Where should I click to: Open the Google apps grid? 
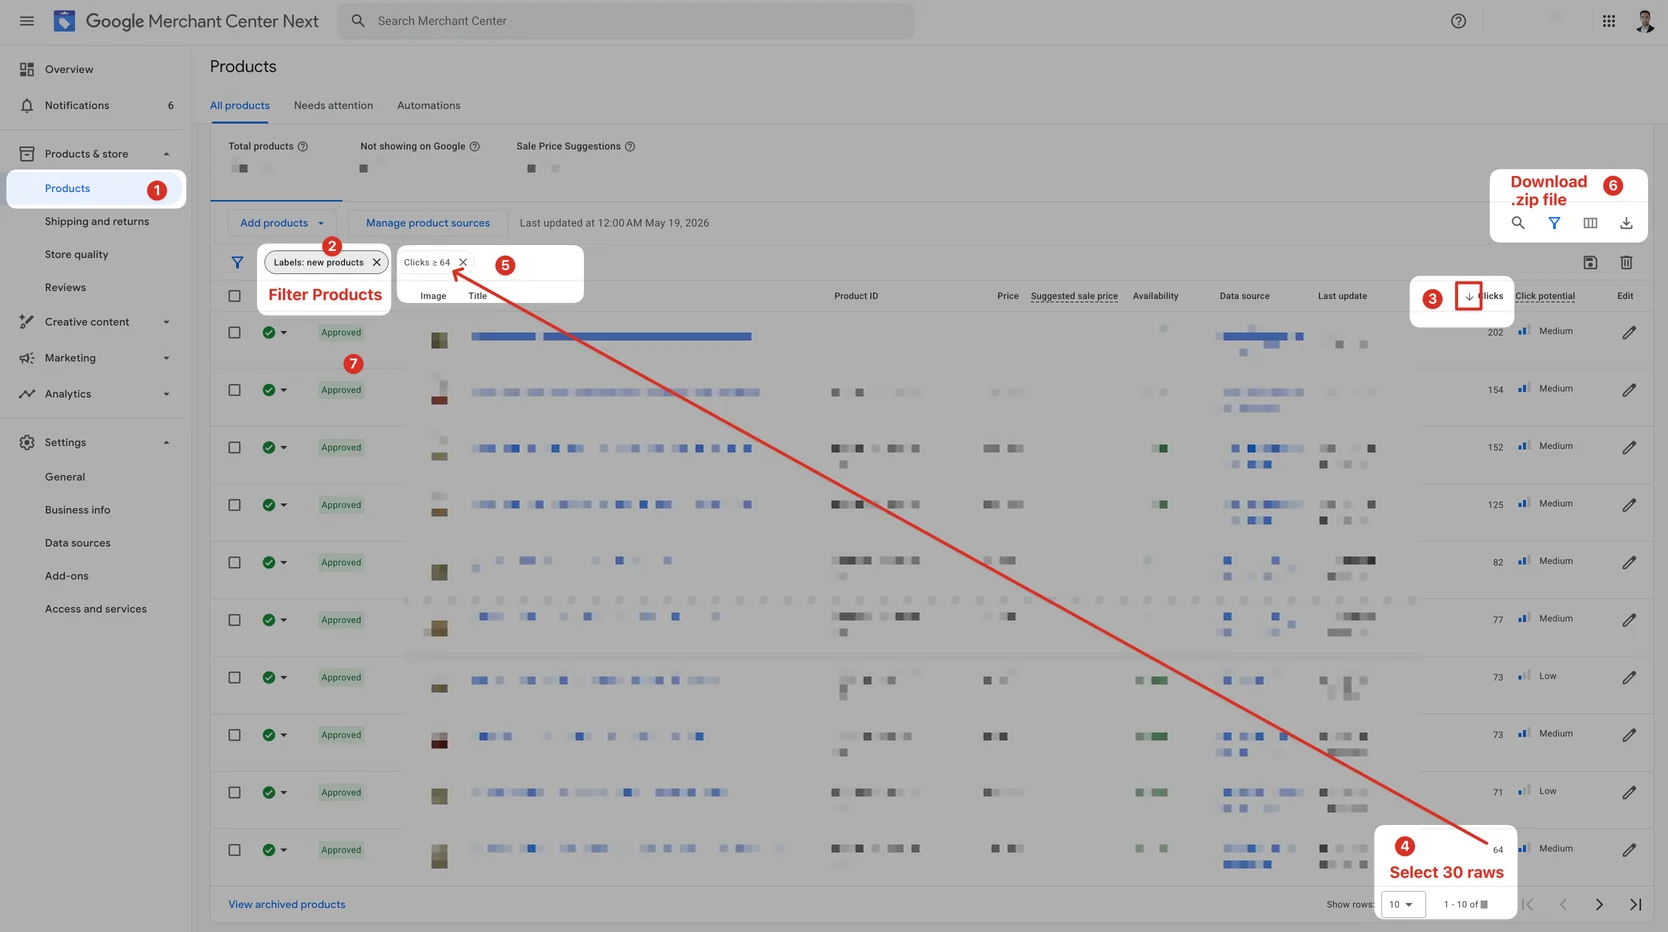coord(1608,21)
